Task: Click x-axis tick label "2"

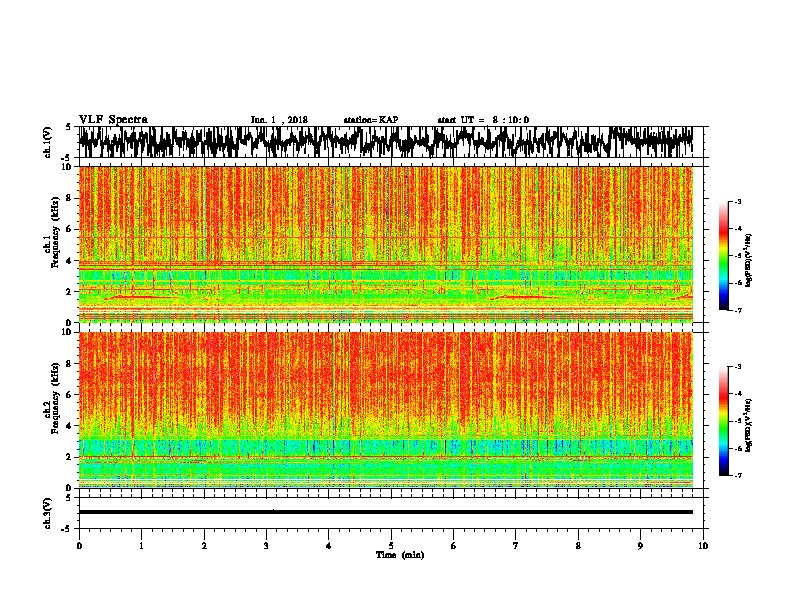Action: click(204, 546)
